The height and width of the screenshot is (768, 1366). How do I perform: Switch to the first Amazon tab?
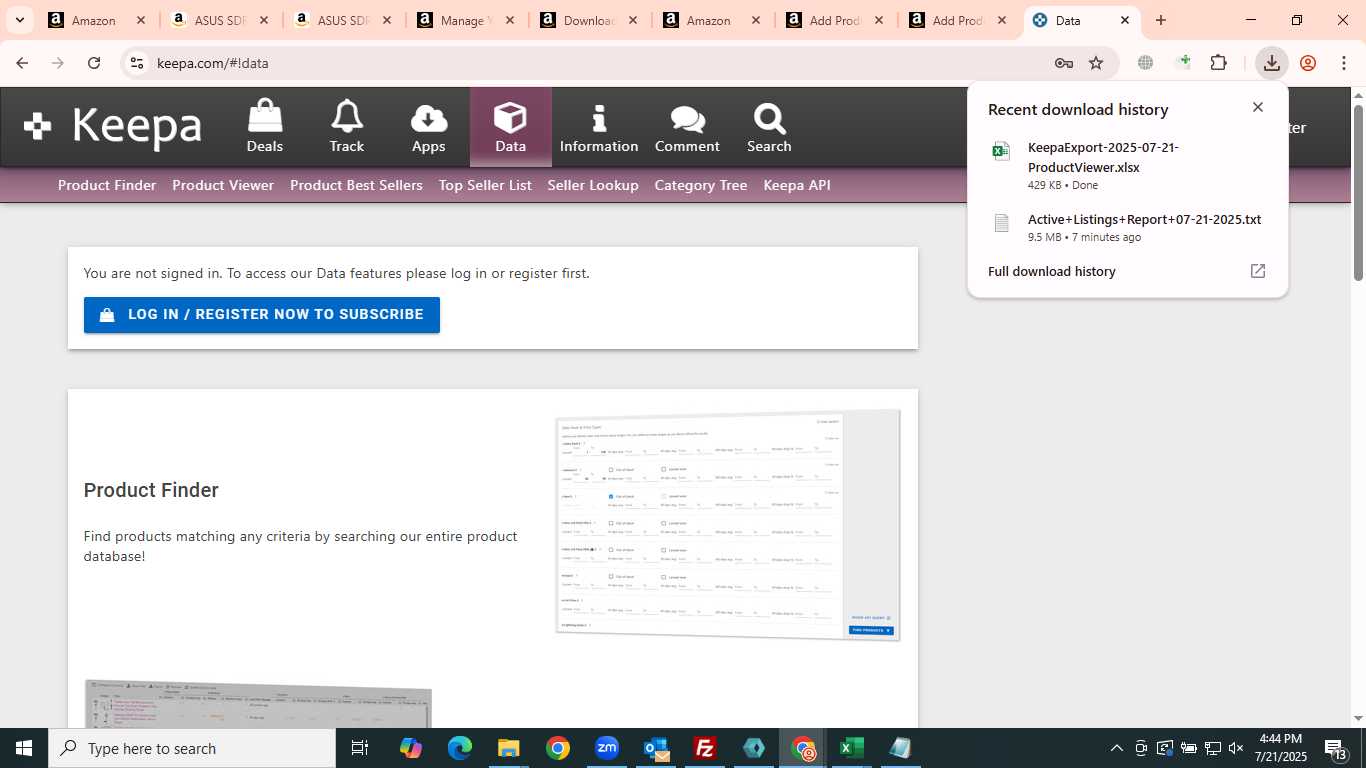click(x=98, y=20)
